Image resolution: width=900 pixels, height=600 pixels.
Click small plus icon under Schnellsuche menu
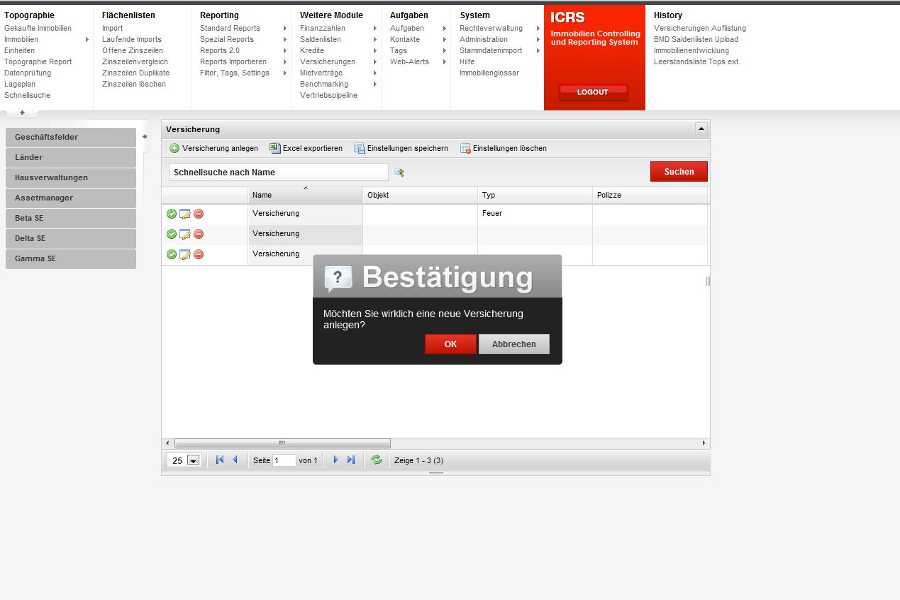[22, 113]
